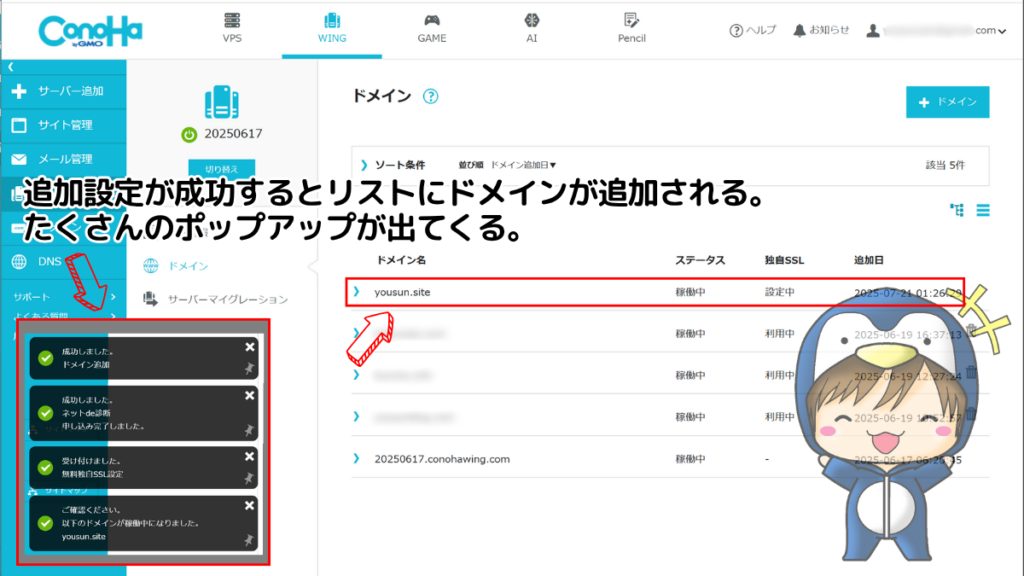The height and width of the screenshot is (576, 1024).
Task: Open the Pencil tab
Action: (632, 29)
